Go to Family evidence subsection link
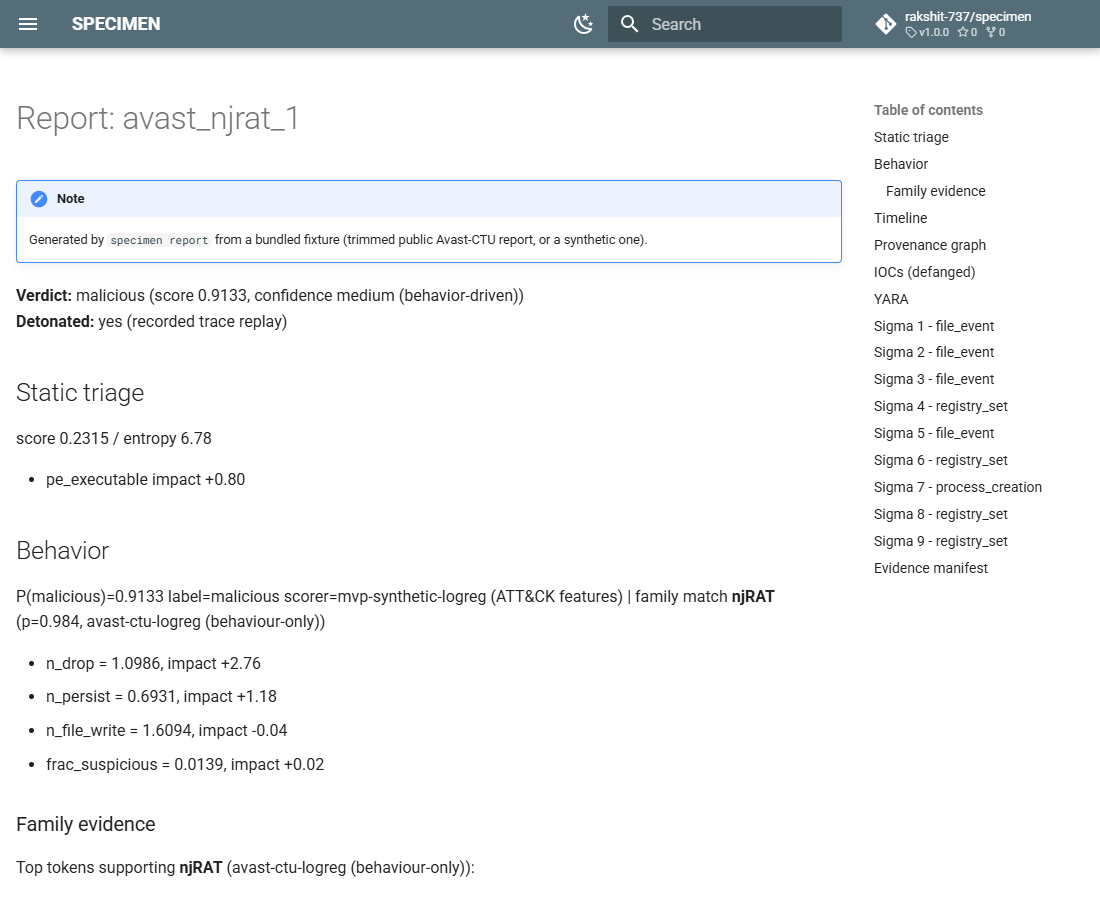This screenshot has width=1100, height=900. 935,192
